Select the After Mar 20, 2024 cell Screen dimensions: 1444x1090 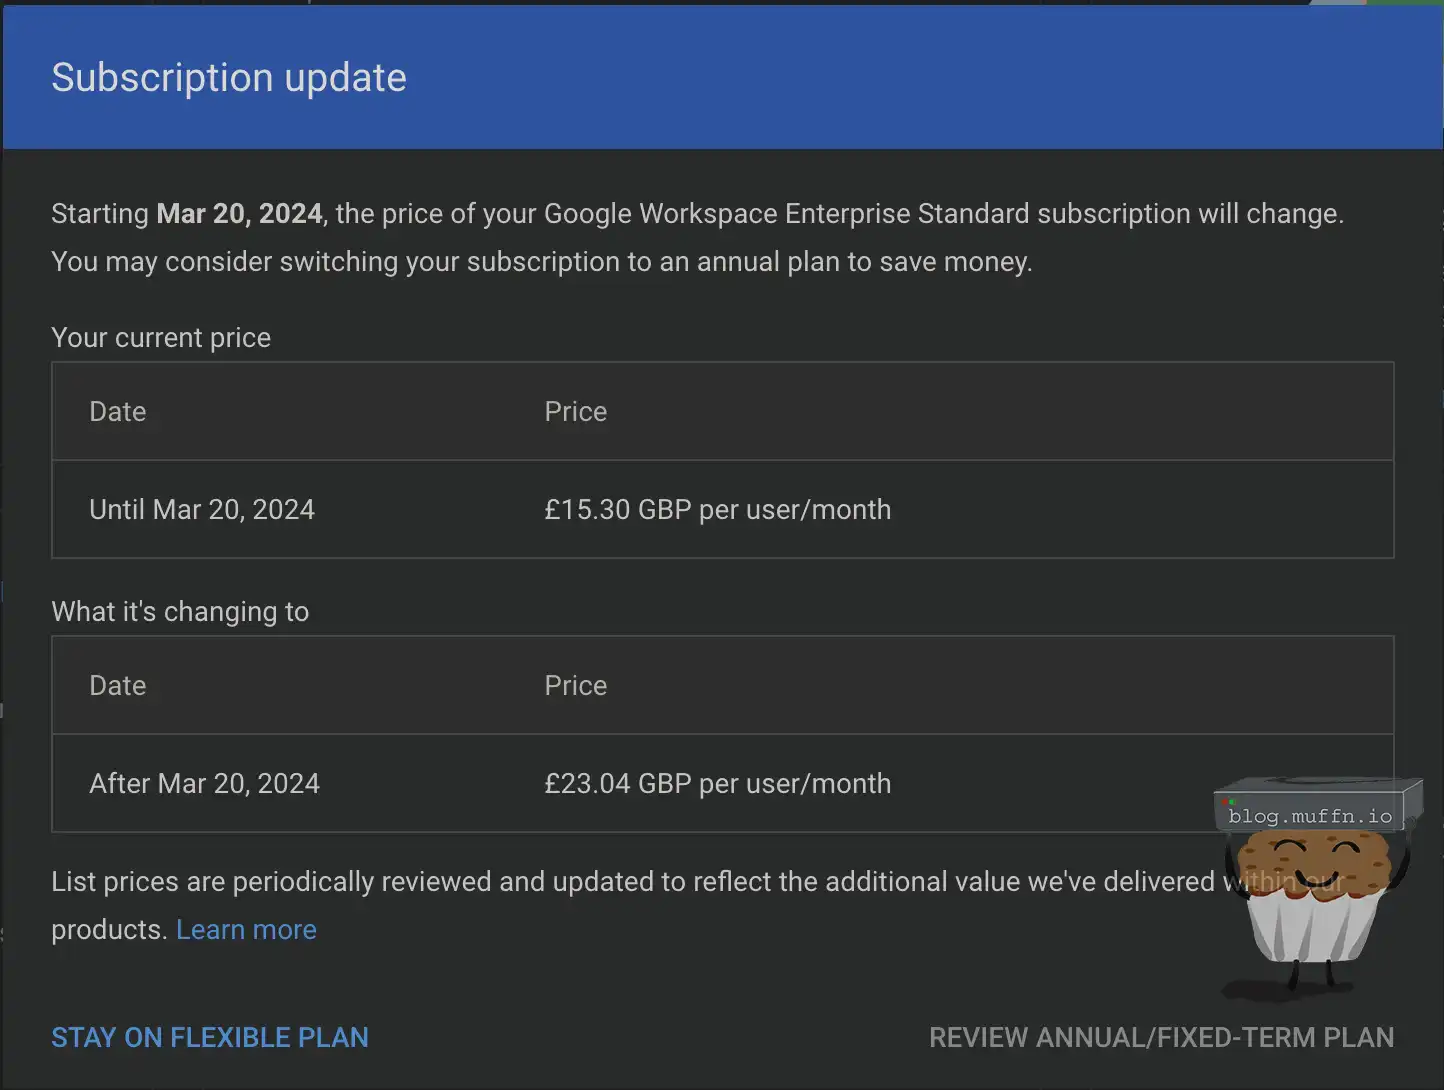(204, 783)
